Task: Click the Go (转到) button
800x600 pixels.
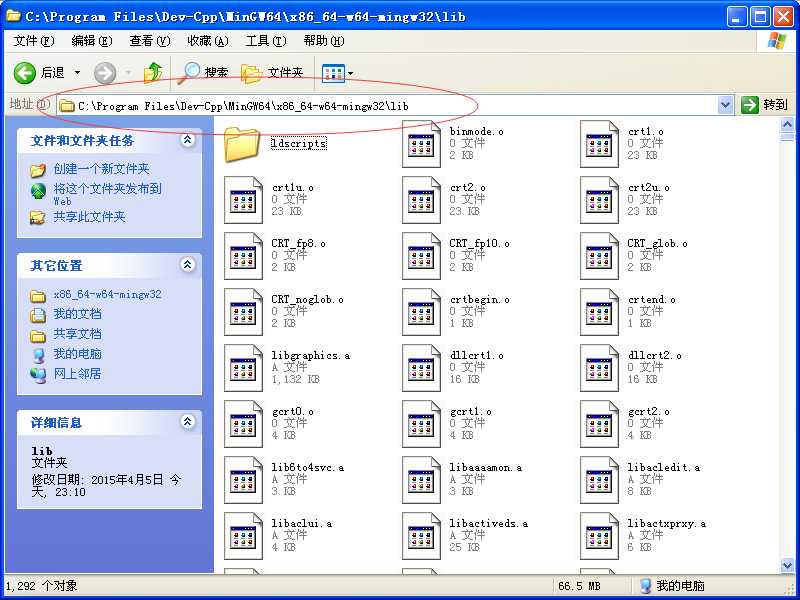Action: point(764,105)
